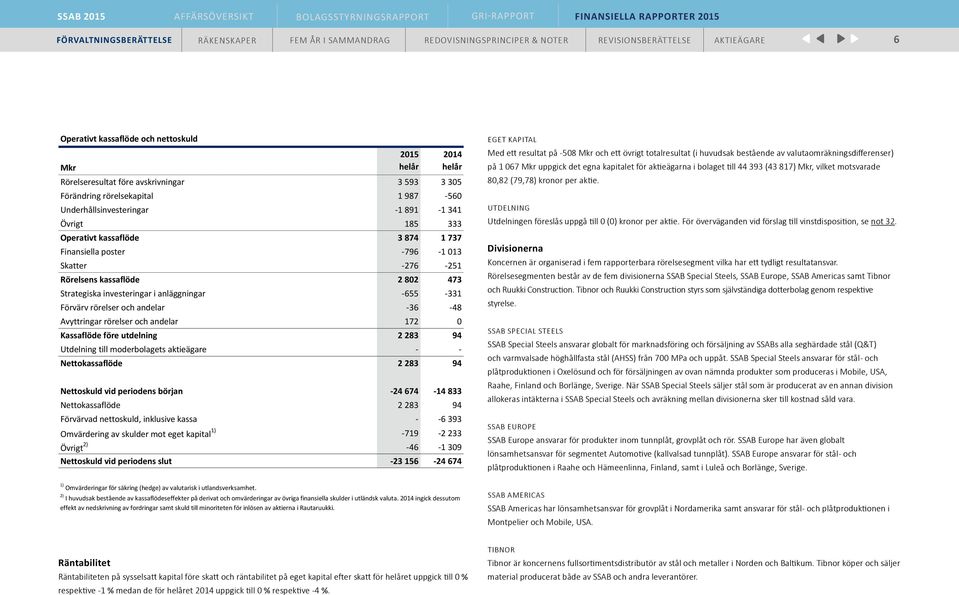Click footnote 1 about hedge omvärderingar
The height and width of the screenshot is (595, 959).
coord(158,487)
